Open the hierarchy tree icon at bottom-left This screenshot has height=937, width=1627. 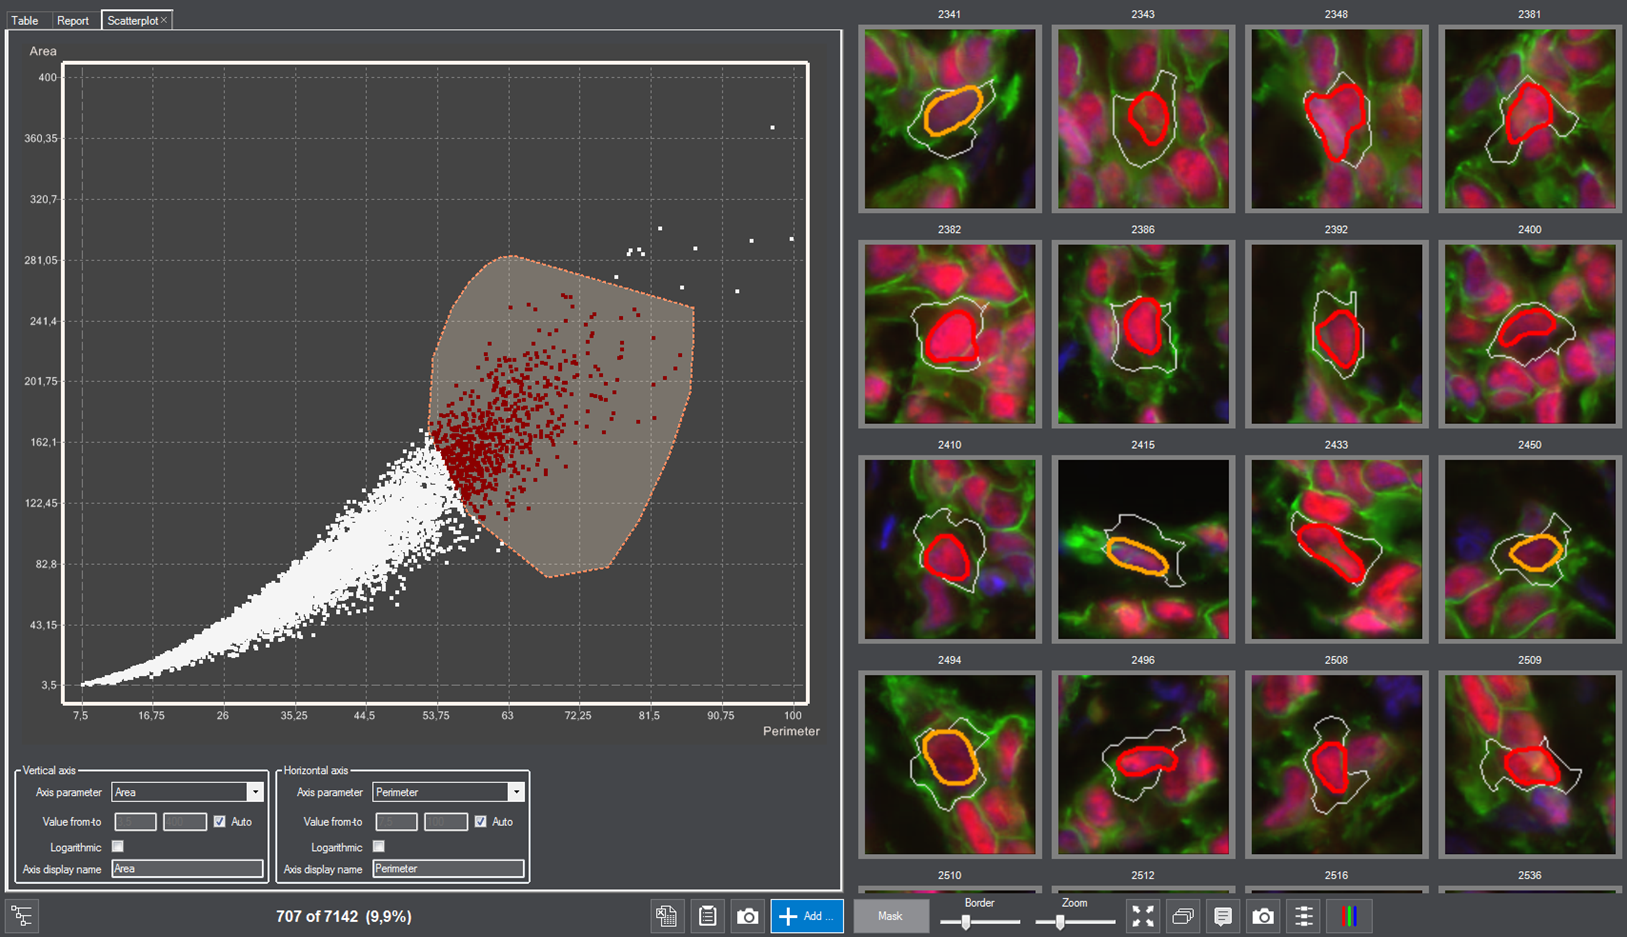point(22,916)
